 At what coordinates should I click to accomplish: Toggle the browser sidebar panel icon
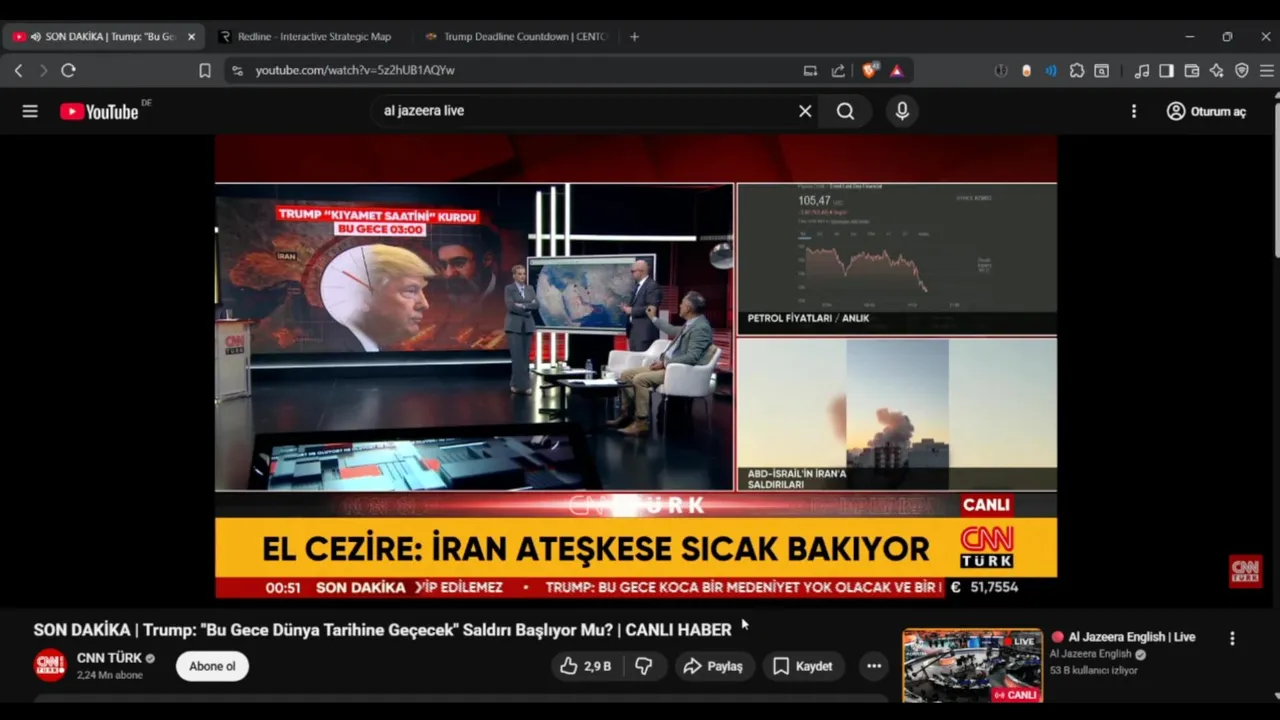[1166, 70]
